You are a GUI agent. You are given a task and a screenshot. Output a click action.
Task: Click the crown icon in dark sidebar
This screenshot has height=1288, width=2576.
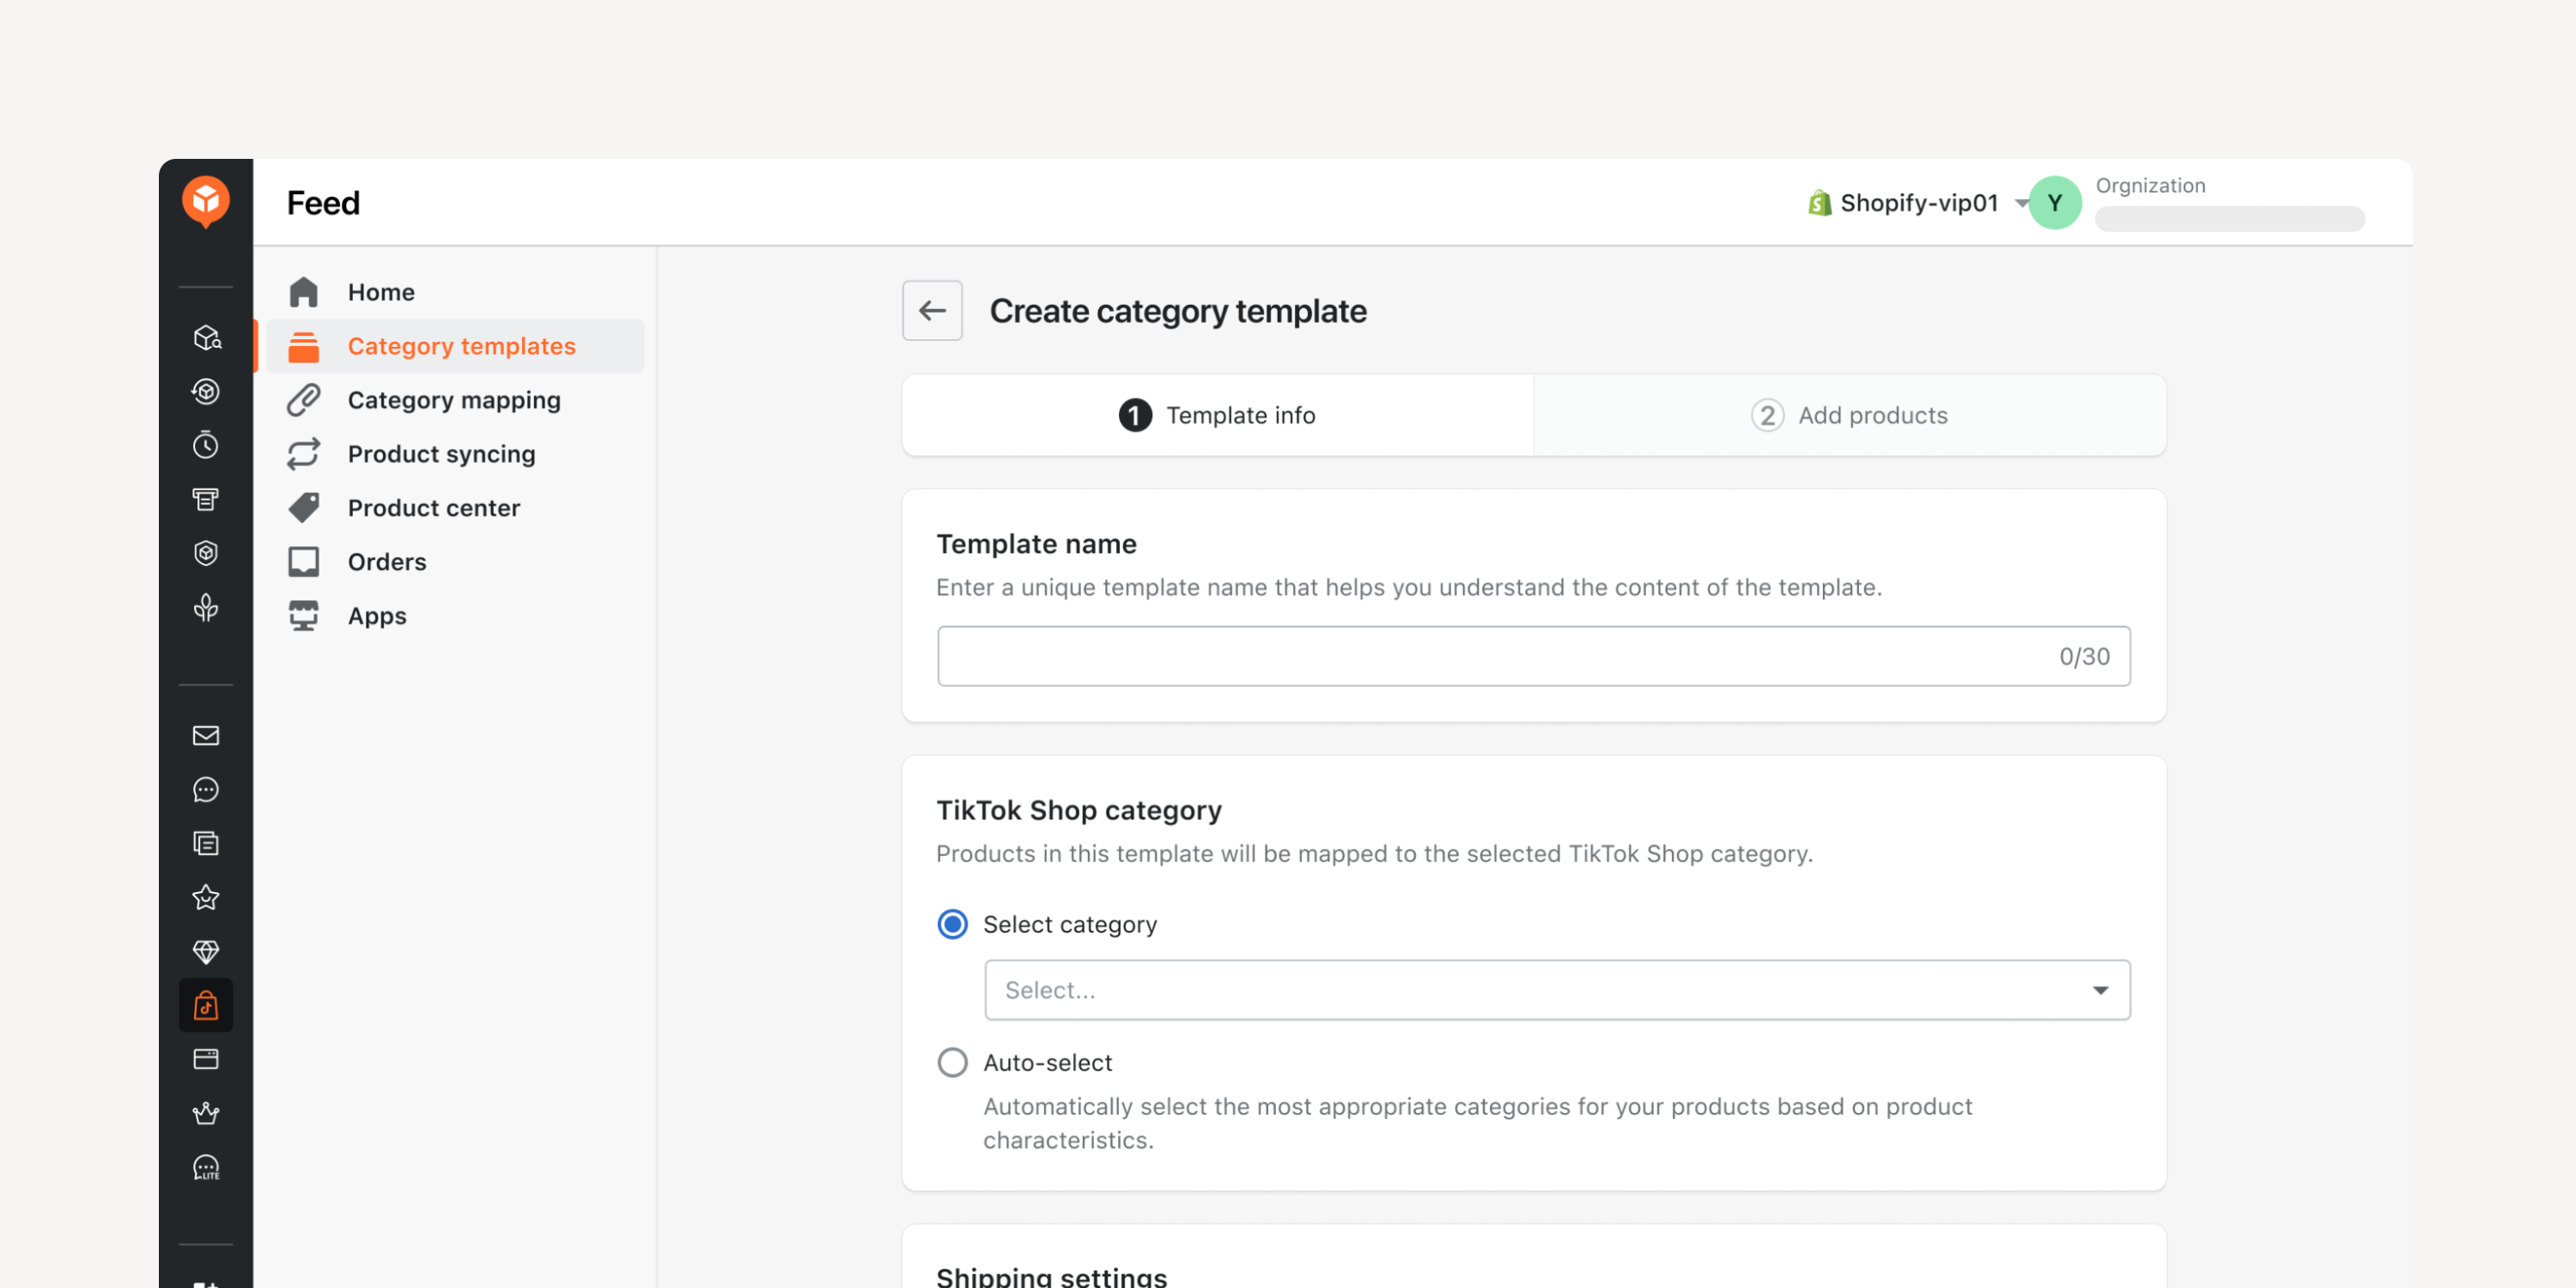[205, 1114]
